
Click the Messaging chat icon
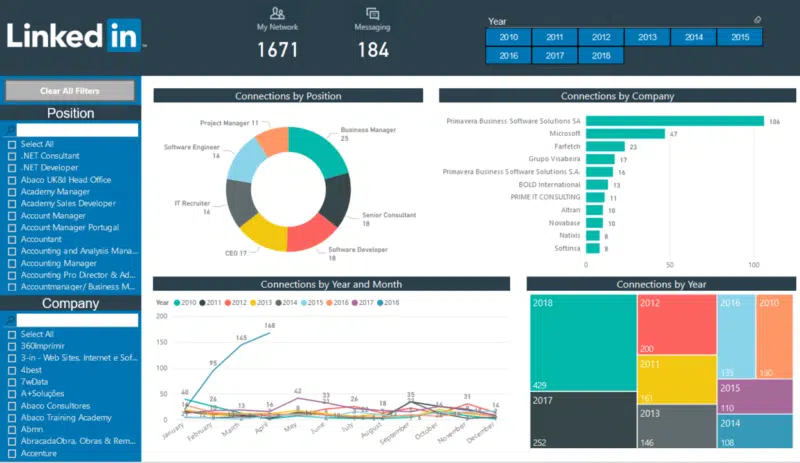coord(372,13)
